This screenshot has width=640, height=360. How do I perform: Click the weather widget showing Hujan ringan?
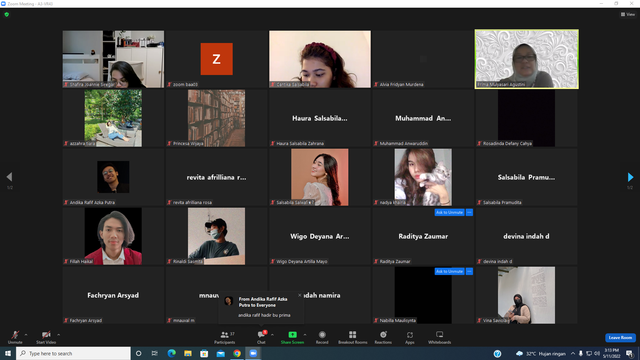[540, 353]
